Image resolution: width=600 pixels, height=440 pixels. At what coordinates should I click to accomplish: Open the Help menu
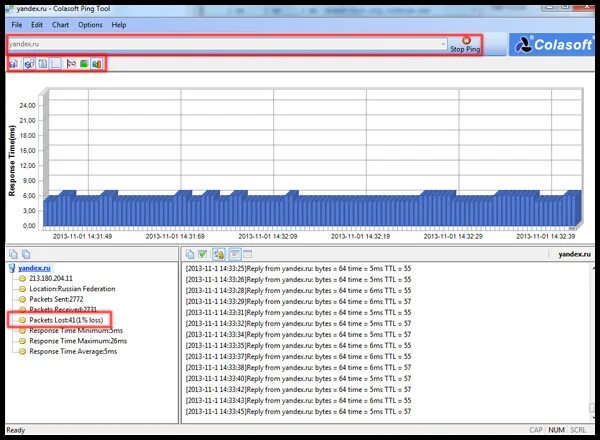pyautogui.click(x=119, y=25)
